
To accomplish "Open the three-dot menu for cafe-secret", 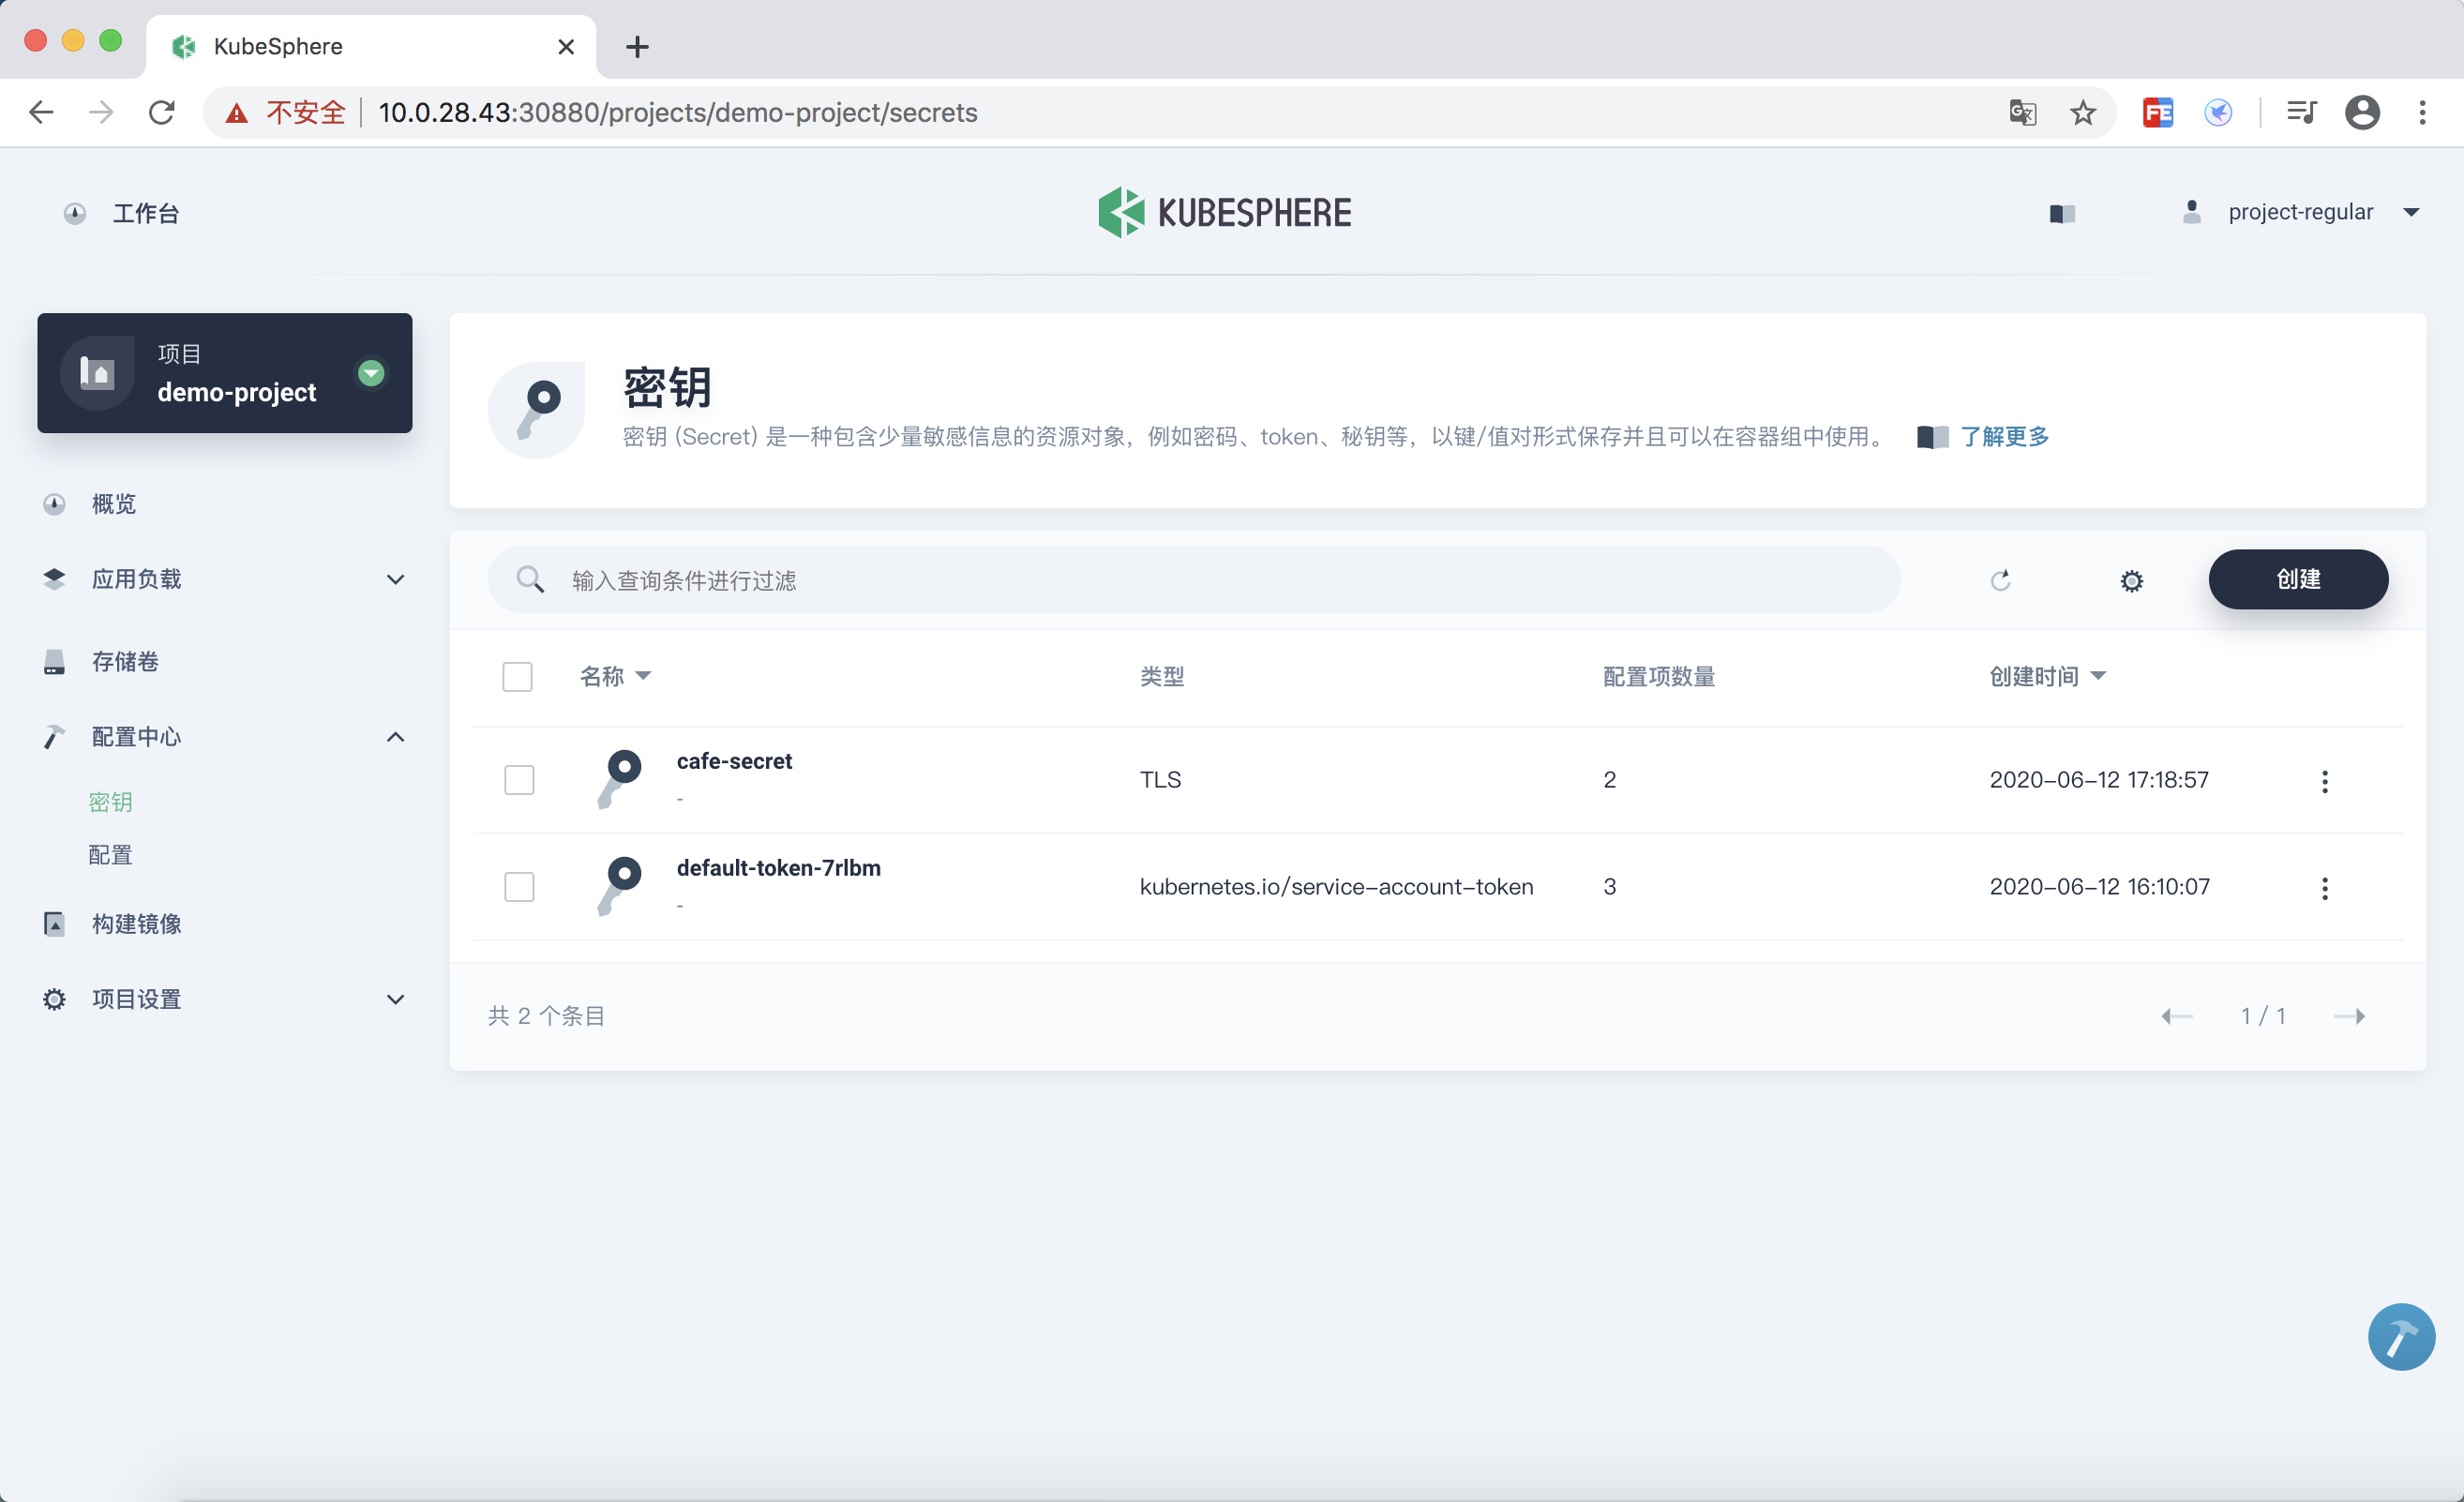I will [x=2324, y=781].
